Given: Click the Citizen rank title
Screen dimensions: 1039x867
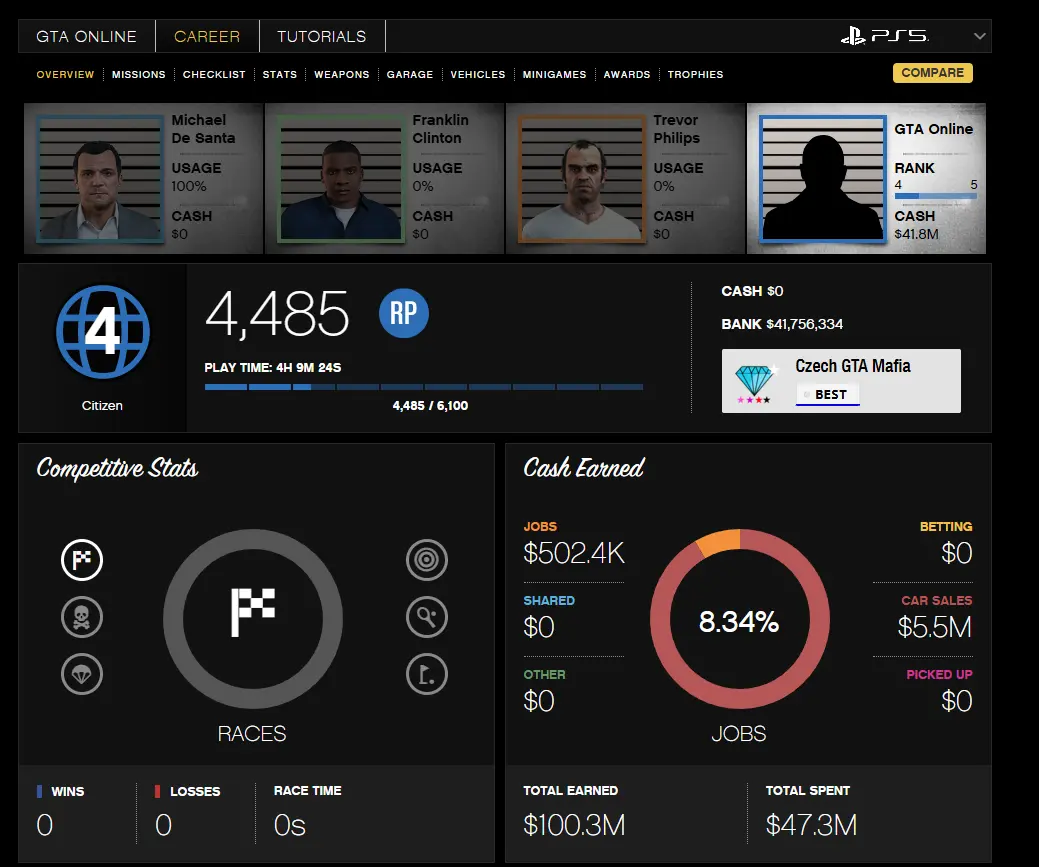Looking at the screenshot, I should (102, 406).
